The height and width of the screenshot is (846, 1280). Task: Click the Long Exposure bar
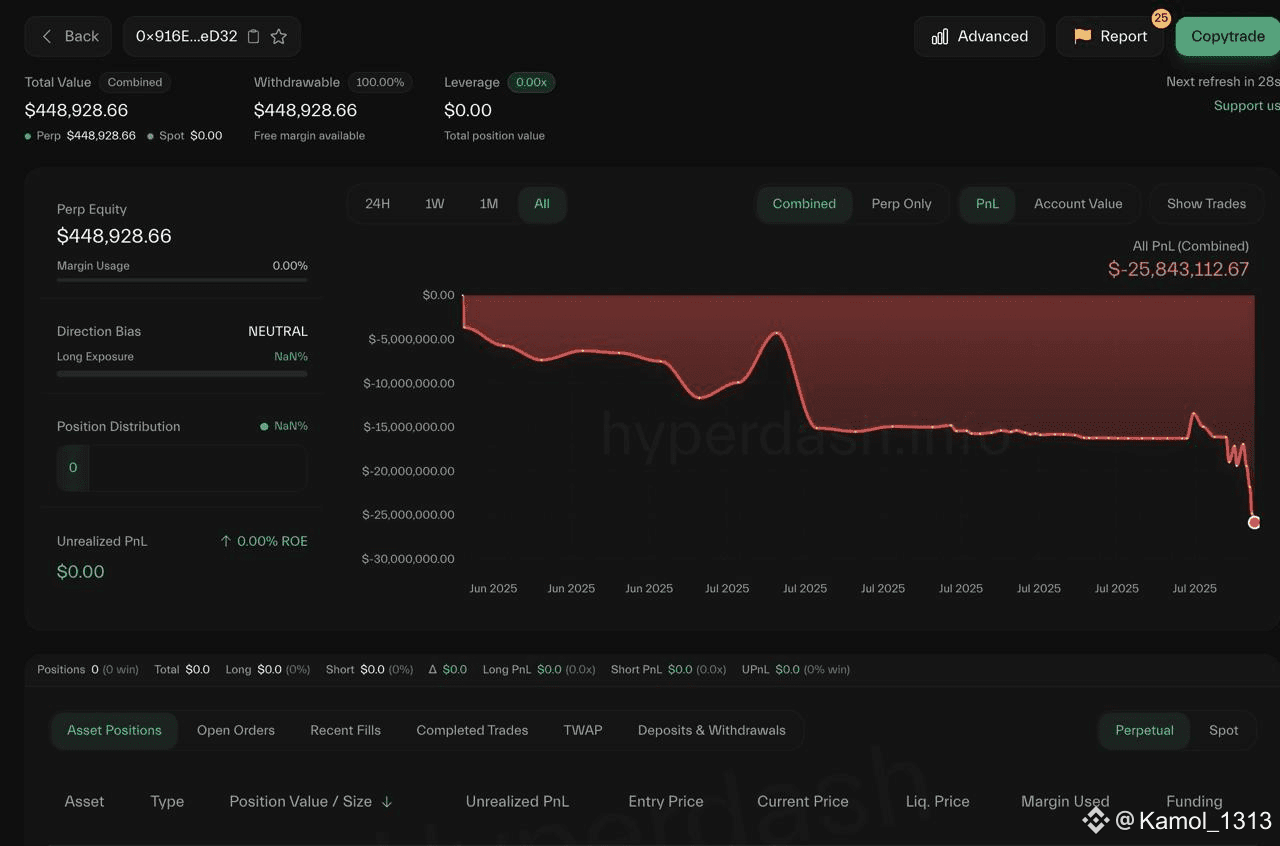click(182, 374)
